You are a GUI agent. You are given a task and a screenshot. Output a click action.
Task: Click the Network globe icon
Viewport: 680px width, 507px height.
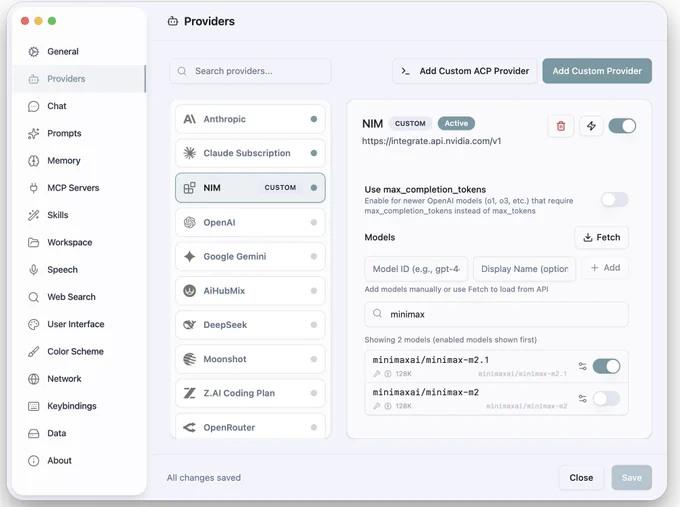[x=33, y=379]
